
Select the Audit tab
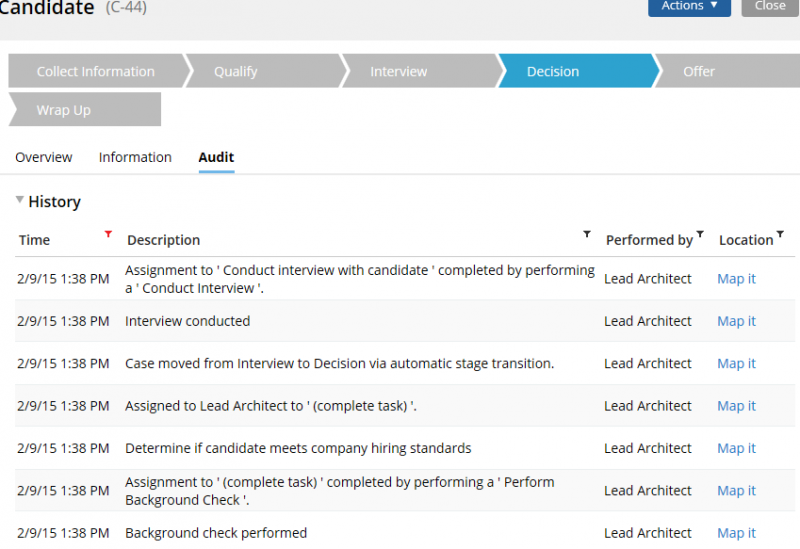216,157
